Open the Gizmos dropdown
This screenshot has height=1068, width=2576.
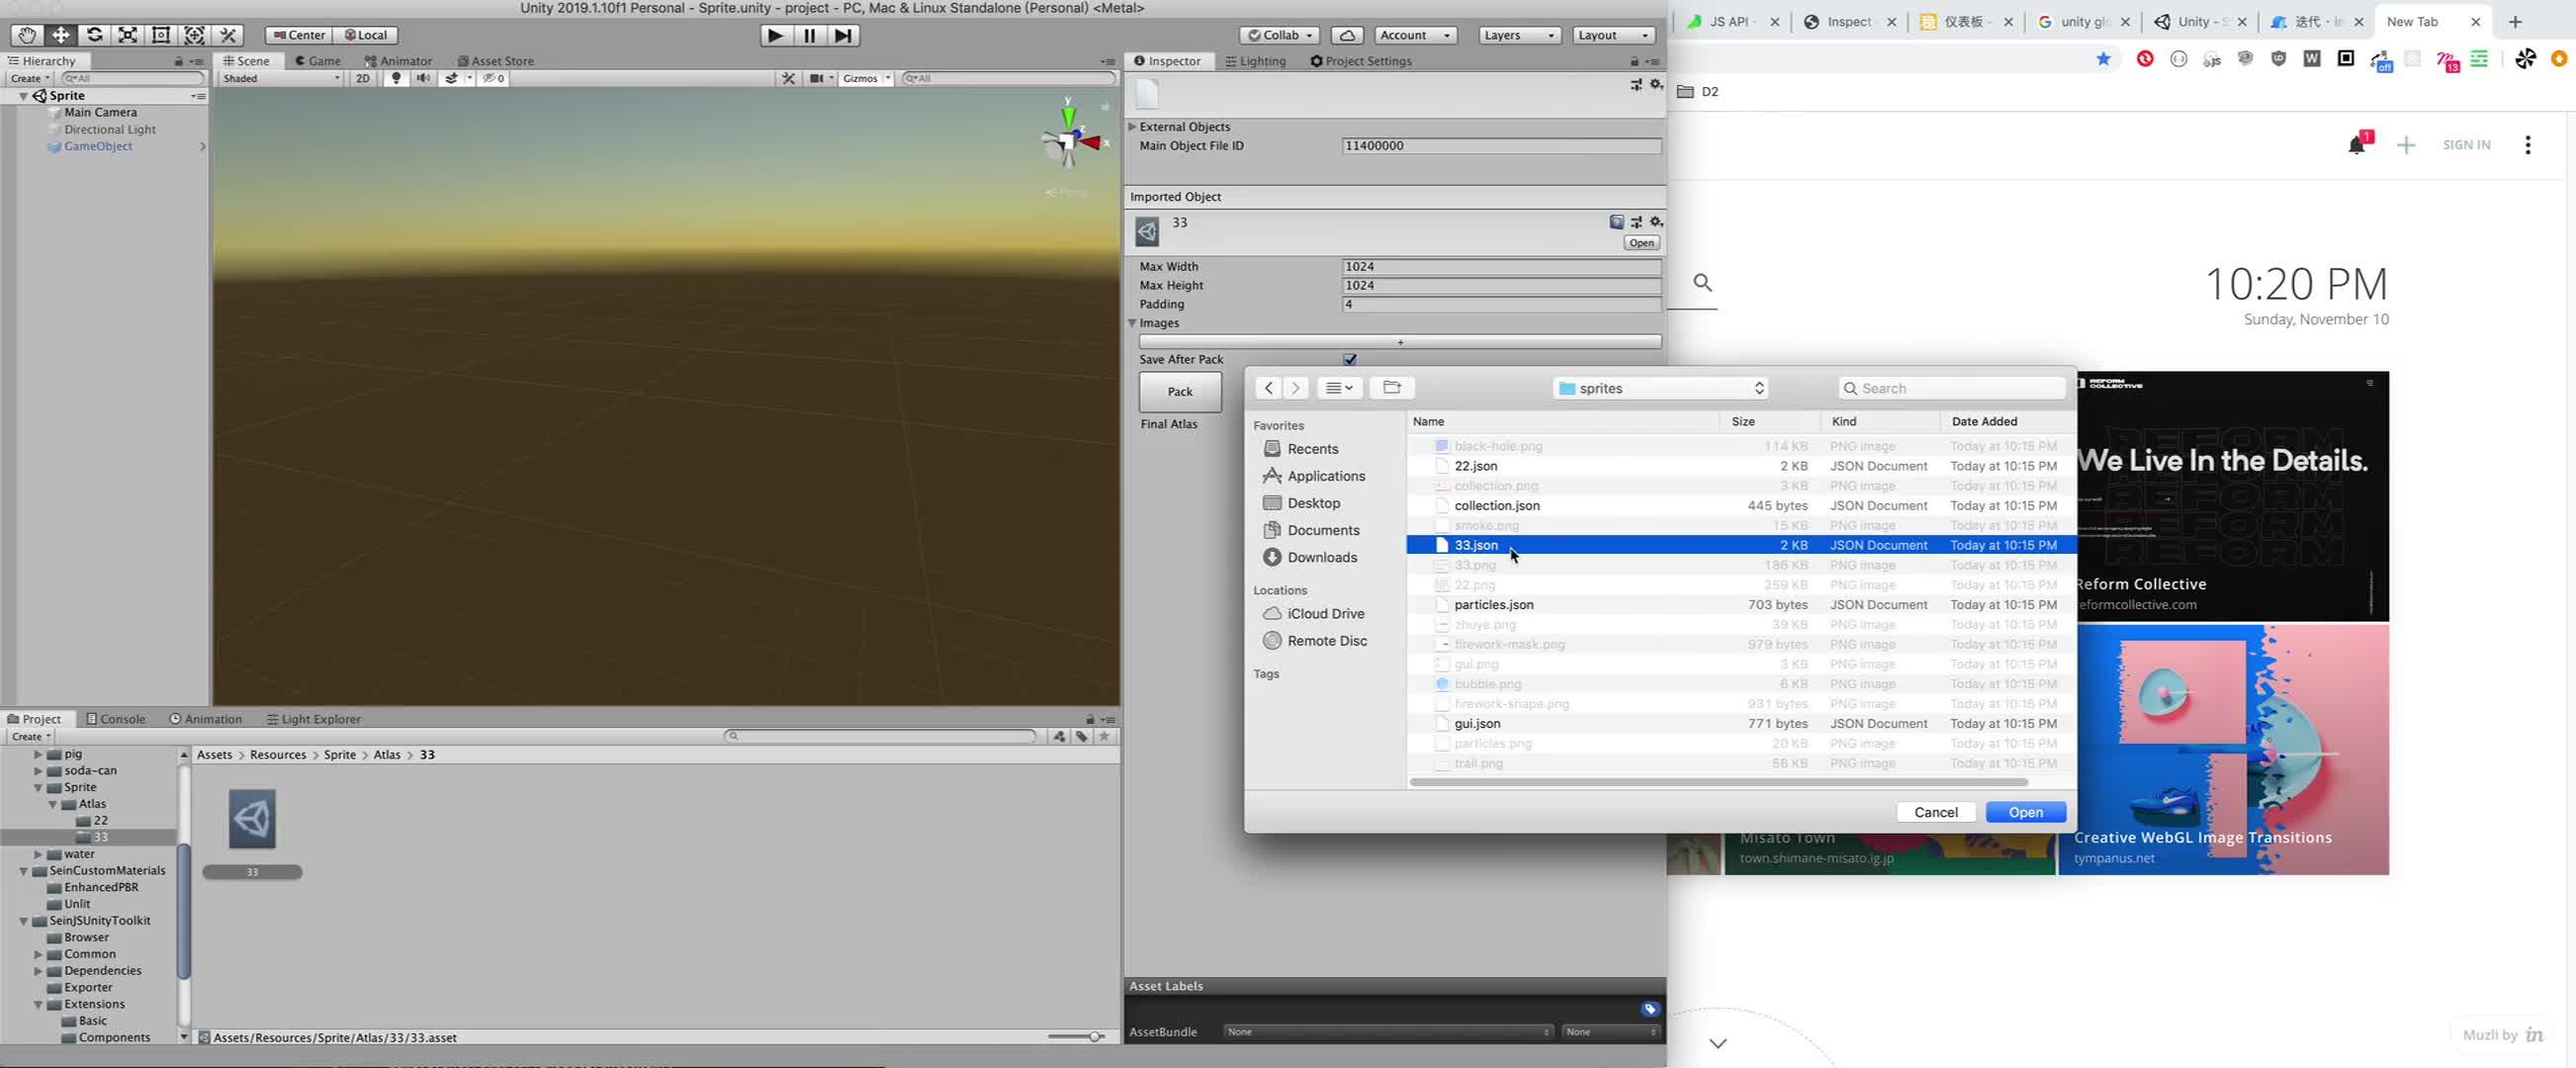click(866, 78)
